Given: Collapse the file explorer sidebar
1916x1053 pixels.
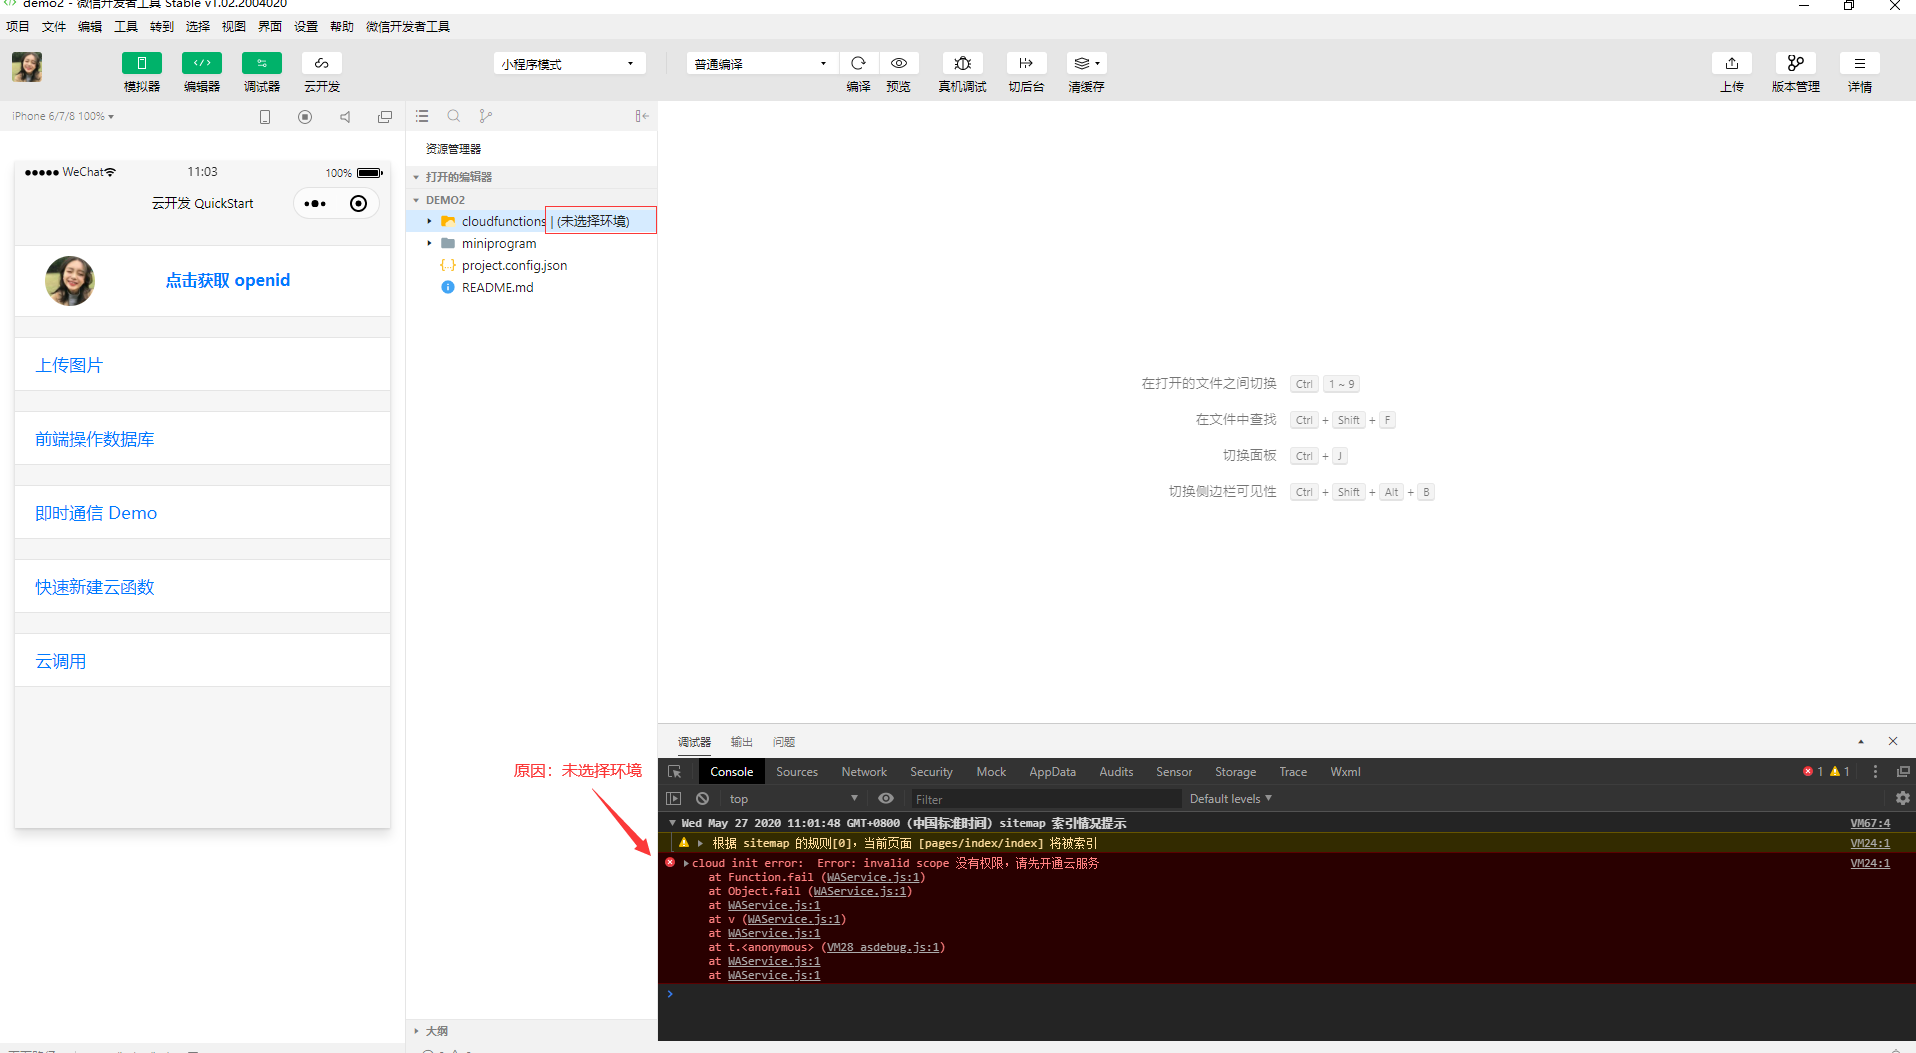Looking at the screenshot, I should (642, 116).
